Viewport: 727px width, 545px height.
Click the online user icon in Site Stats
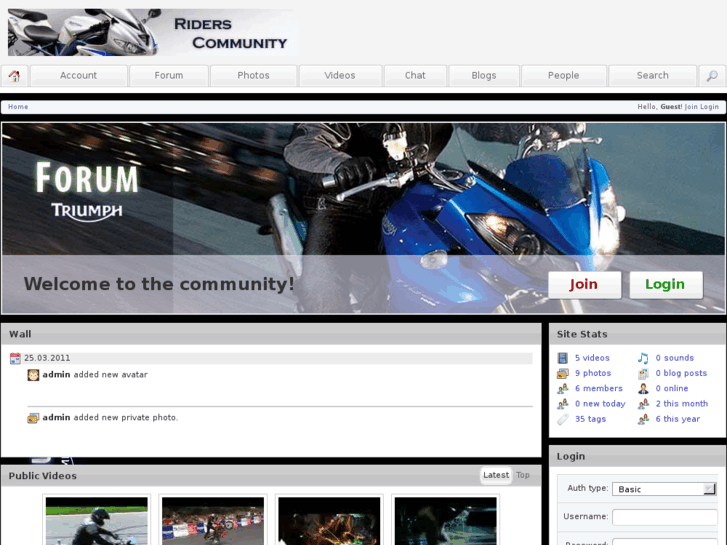(643, 389)
